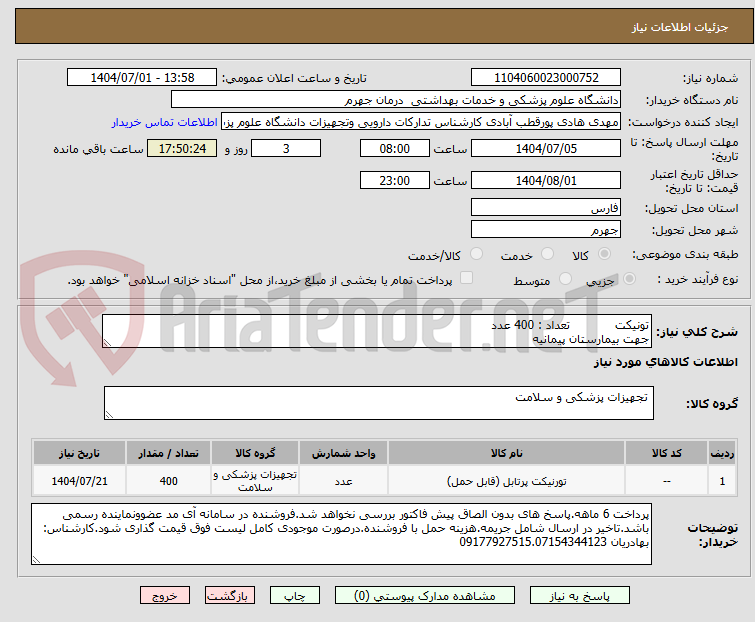This screenshot has height=622, width=755.
Task: Click the ردیف column header
Action: (722, 453)
